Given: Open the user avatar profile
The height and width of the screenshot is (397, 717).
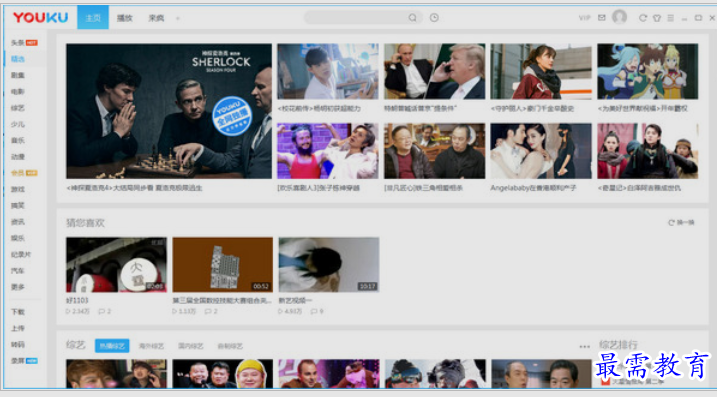Looking at the screenshot, I should point(619,17).
